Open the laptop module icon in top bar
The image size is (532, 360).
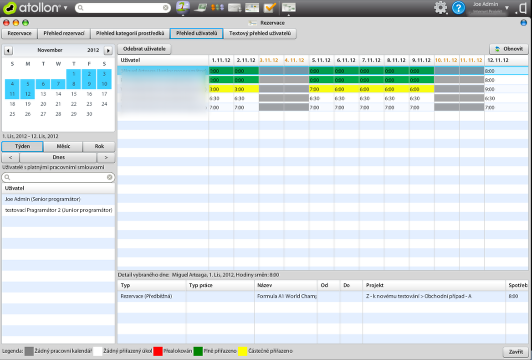[200, 7]
